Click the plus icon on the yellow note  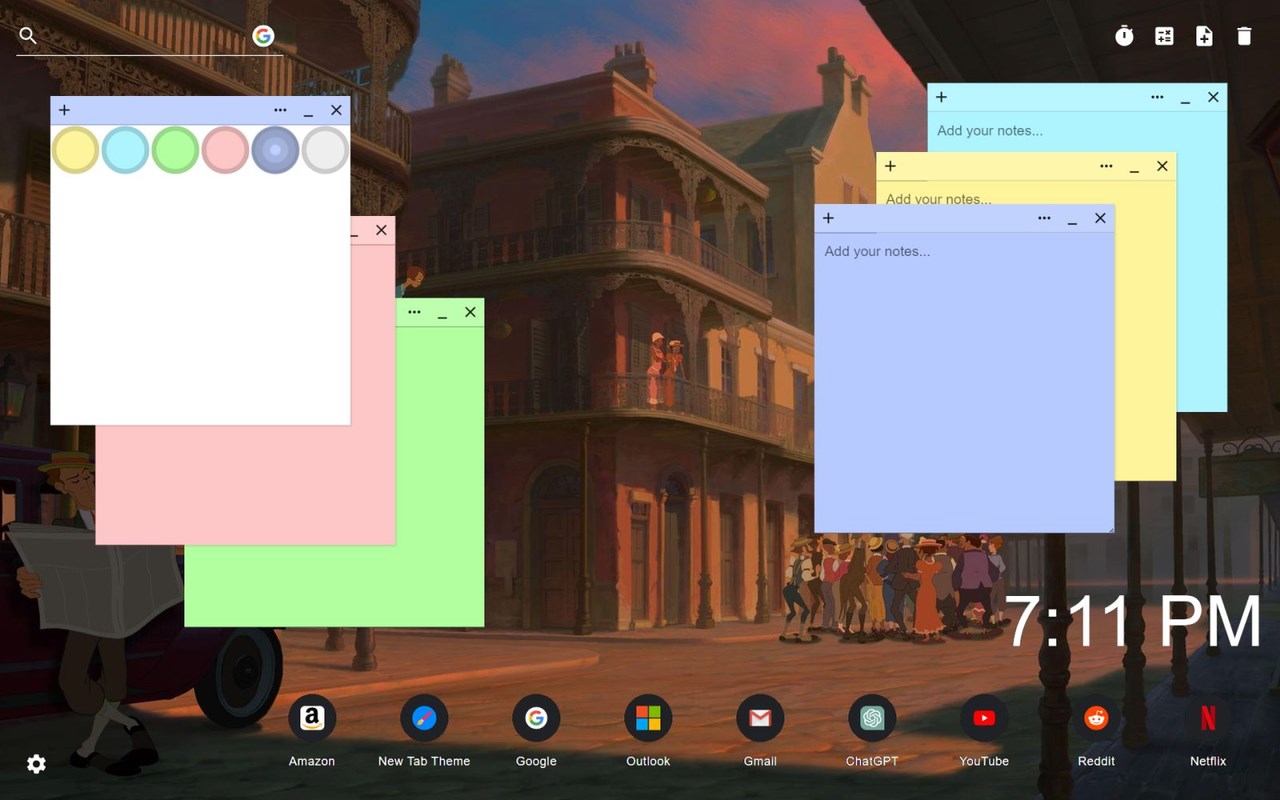coord(890,166)
